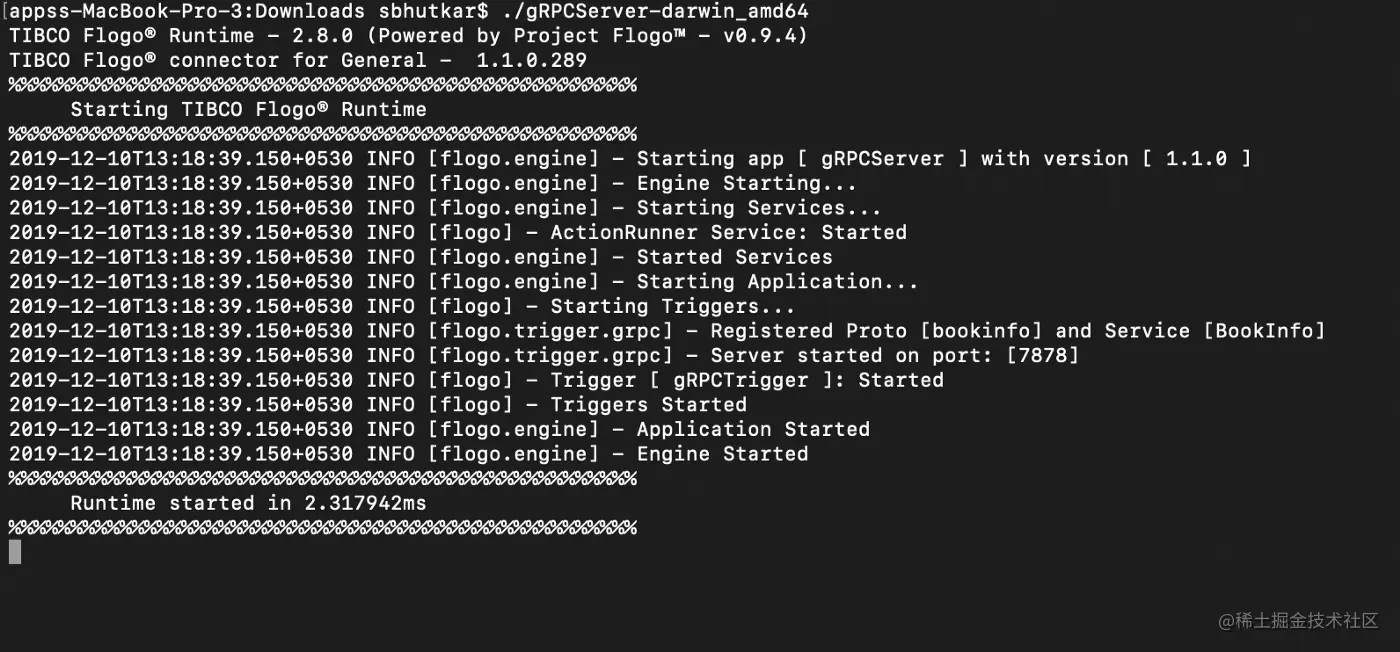Click the "Starting Triggers..." log message
Image resolution: width=1400 pixels, height=652 pixels.
(x=672, y=306)
